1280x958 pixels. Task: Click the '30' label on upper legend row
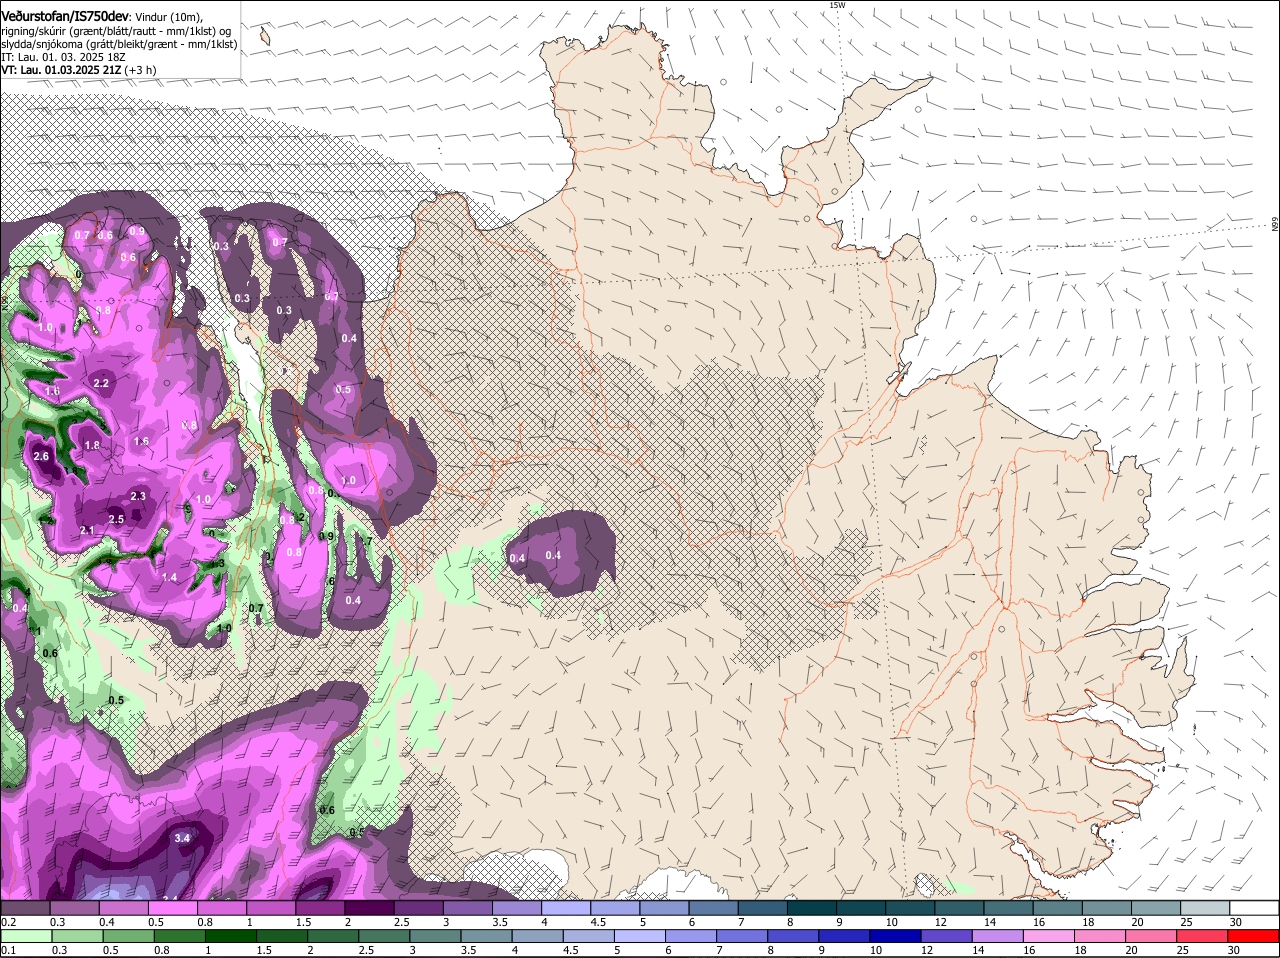[1236, 922]
